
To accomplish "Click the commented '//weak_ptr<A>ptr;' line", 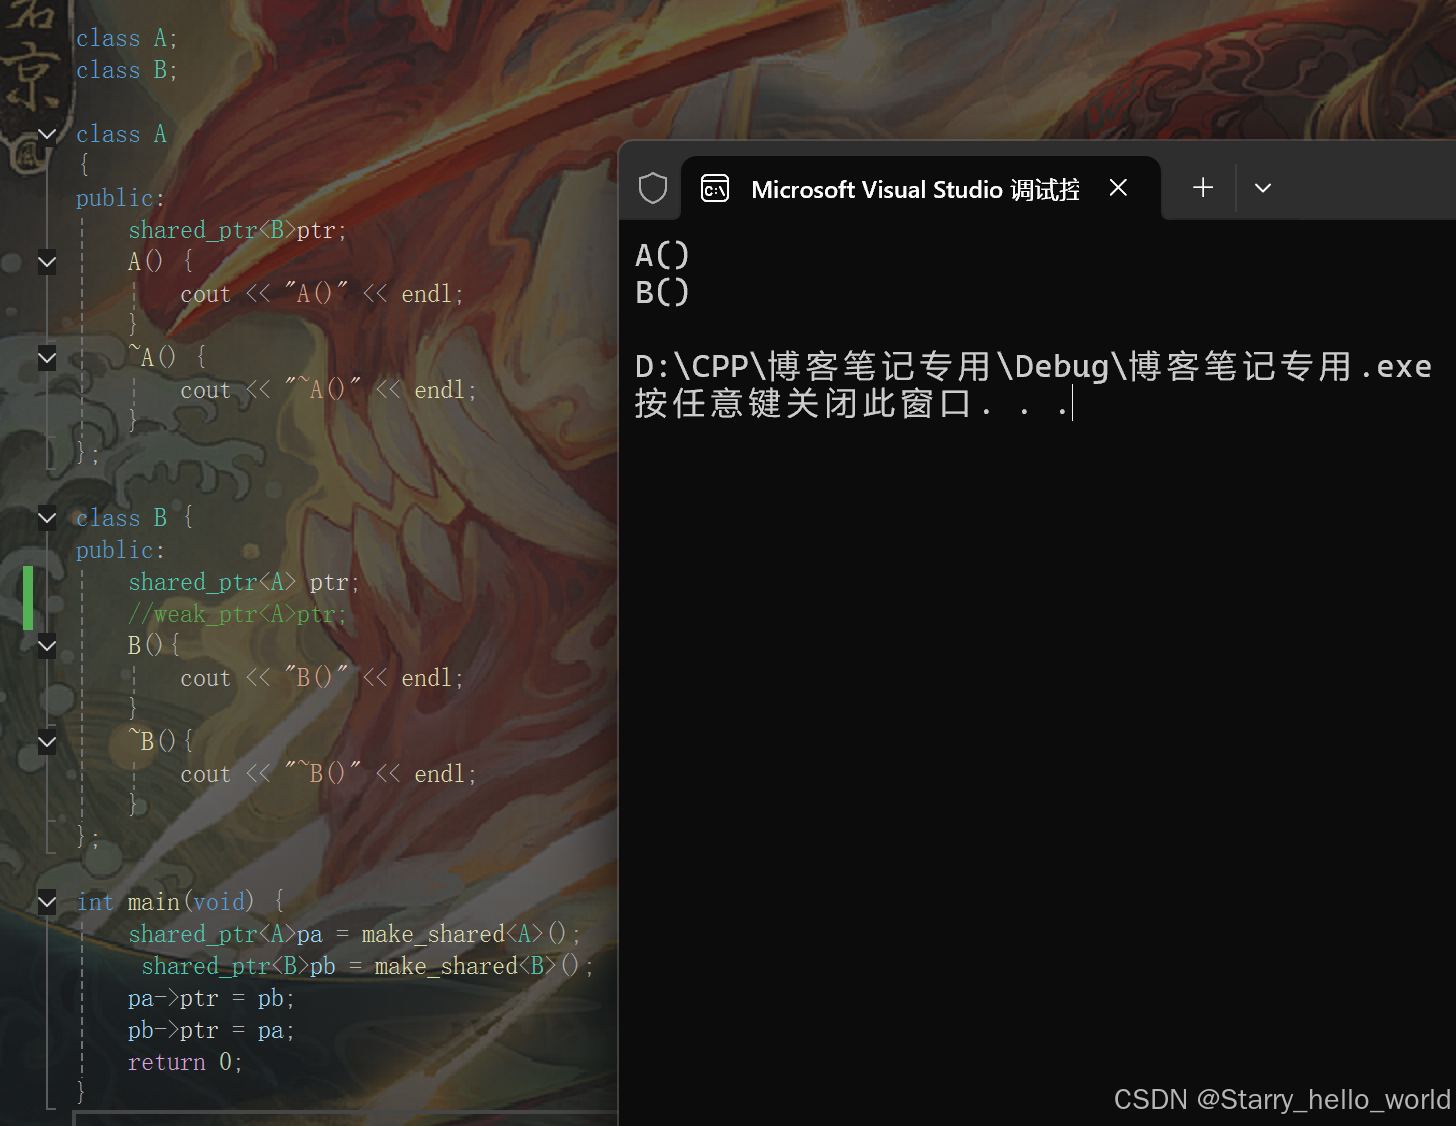I will pos(237,614).
